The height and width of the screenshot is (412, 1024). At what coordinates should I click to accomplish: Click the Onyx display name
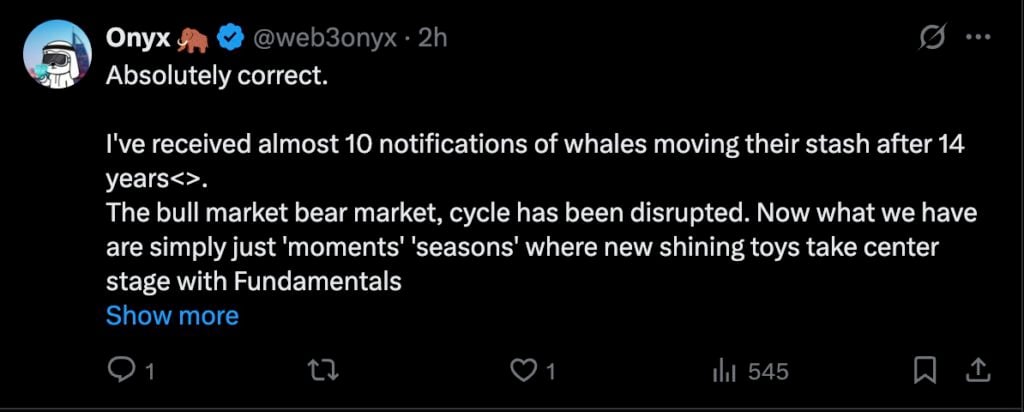pyautogui.click(x=138, y=39)
